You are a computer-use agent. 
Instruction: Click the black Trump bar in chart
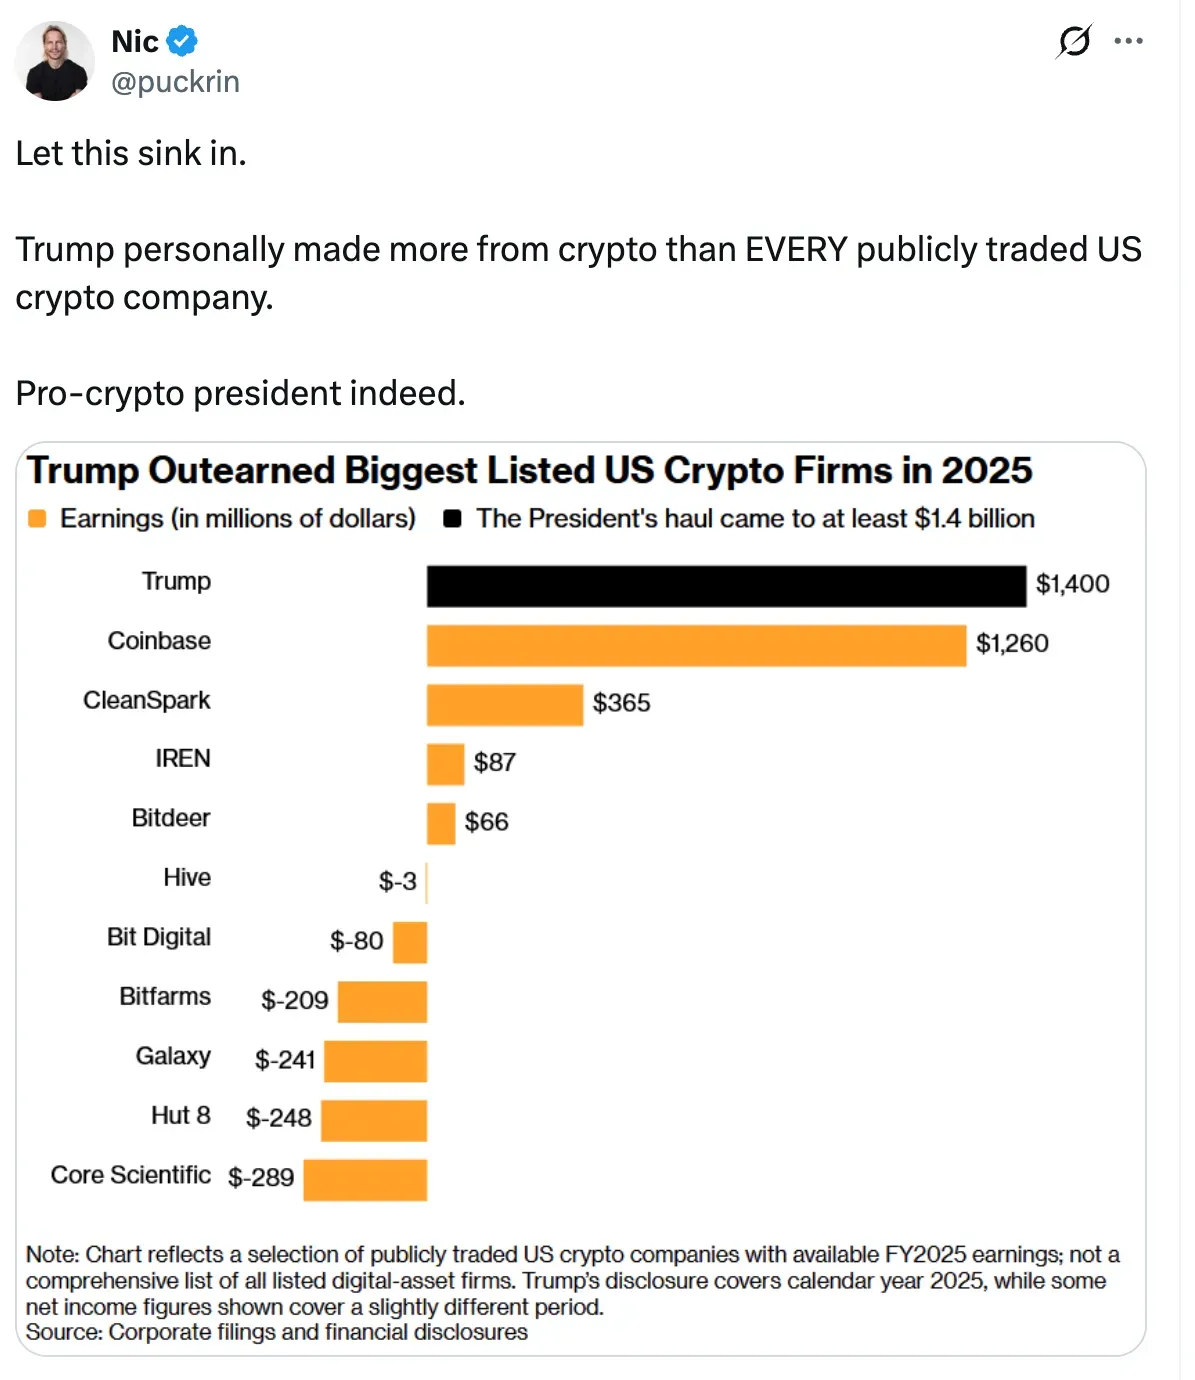726,586
